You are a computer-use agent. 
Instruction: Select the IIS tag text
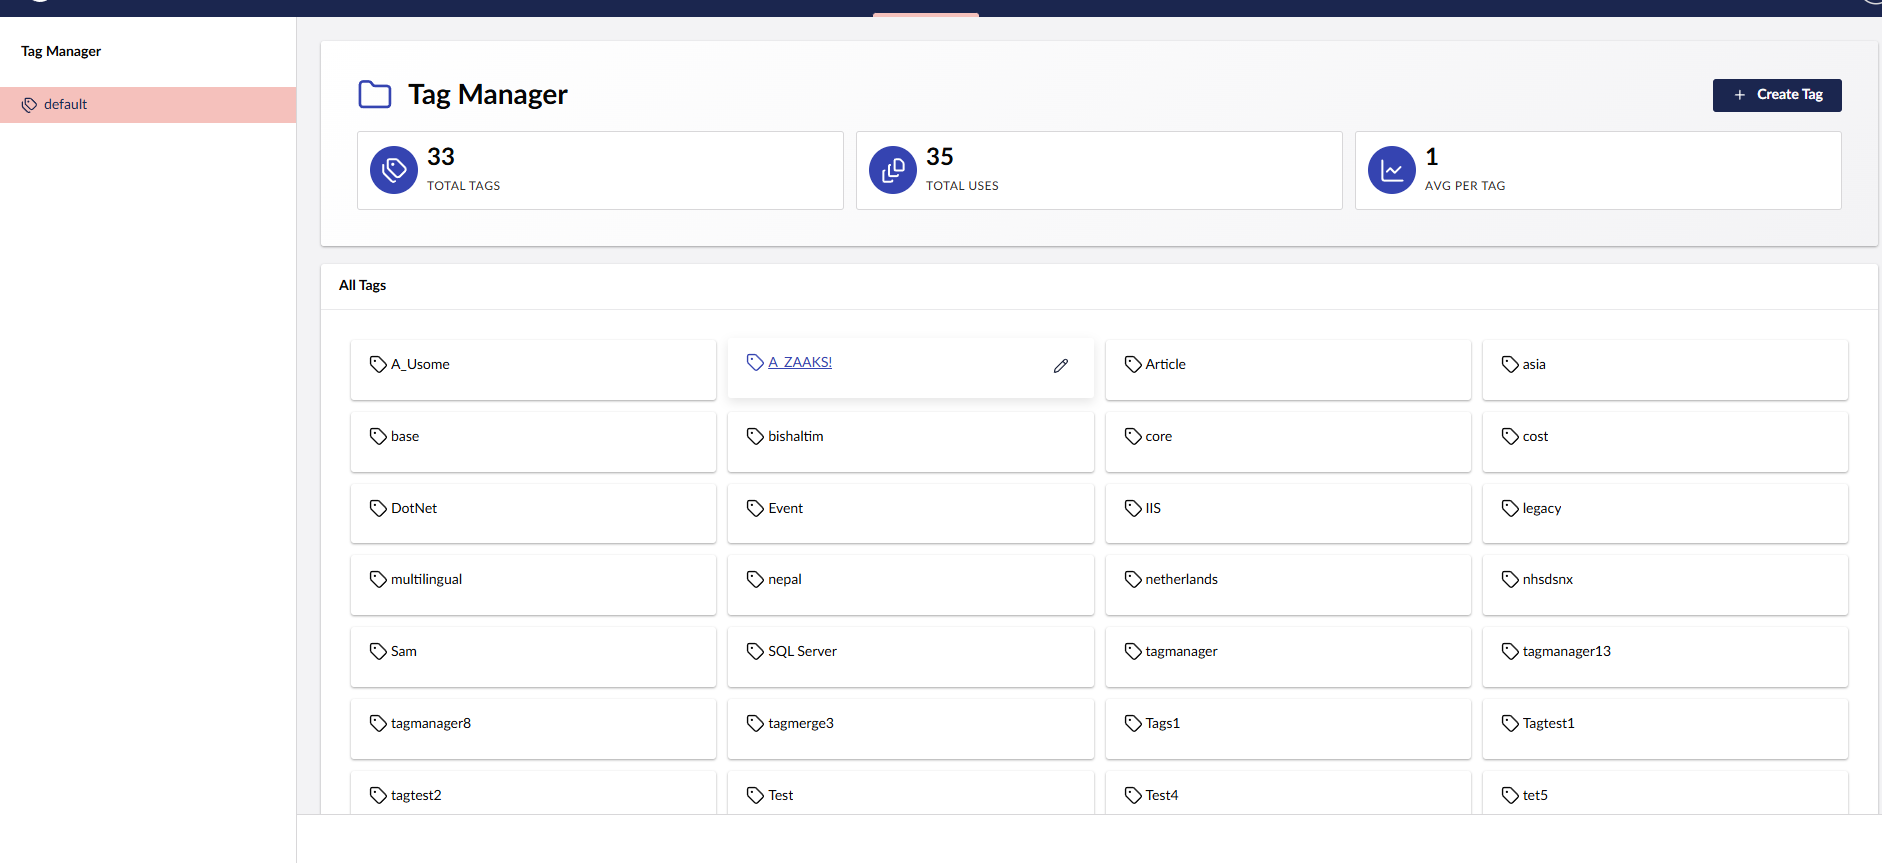tap(1153, 508)
